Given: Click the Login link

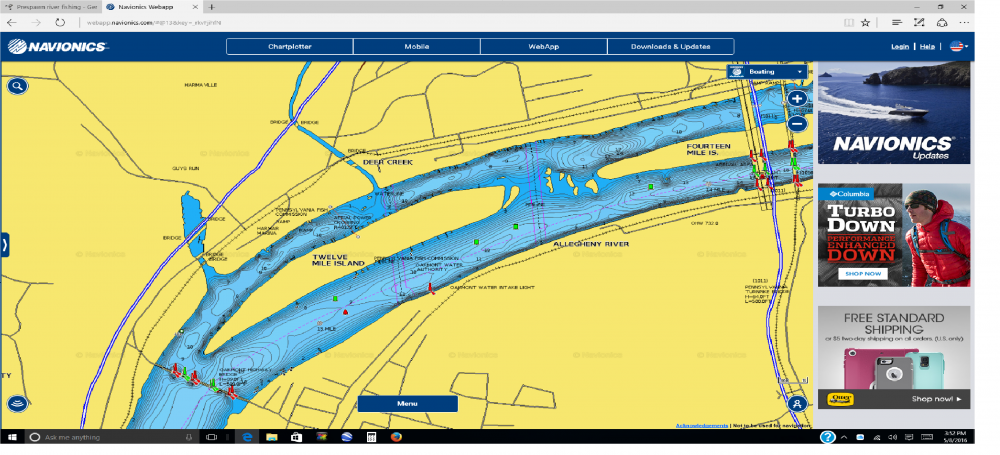Looking at the screenshot, I should [900, 47].
